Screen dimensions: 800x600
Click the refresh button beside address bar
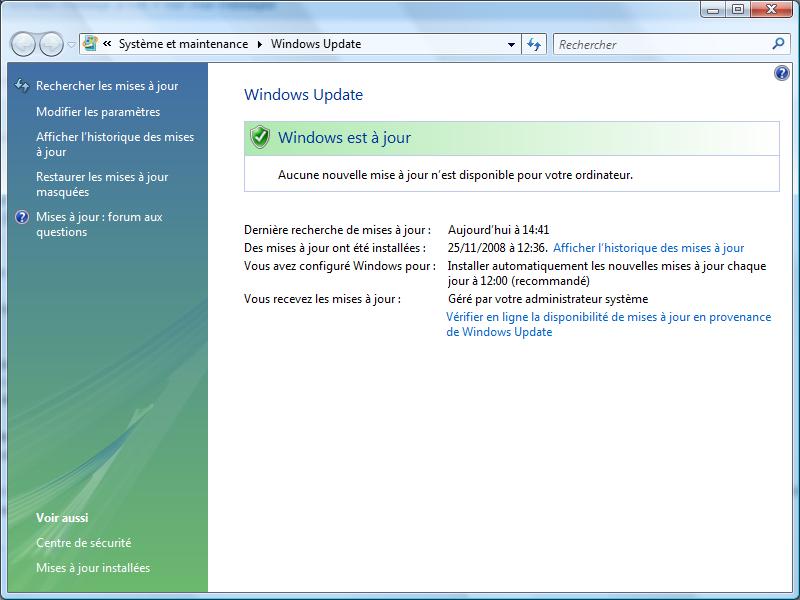[x=534, y=44]
